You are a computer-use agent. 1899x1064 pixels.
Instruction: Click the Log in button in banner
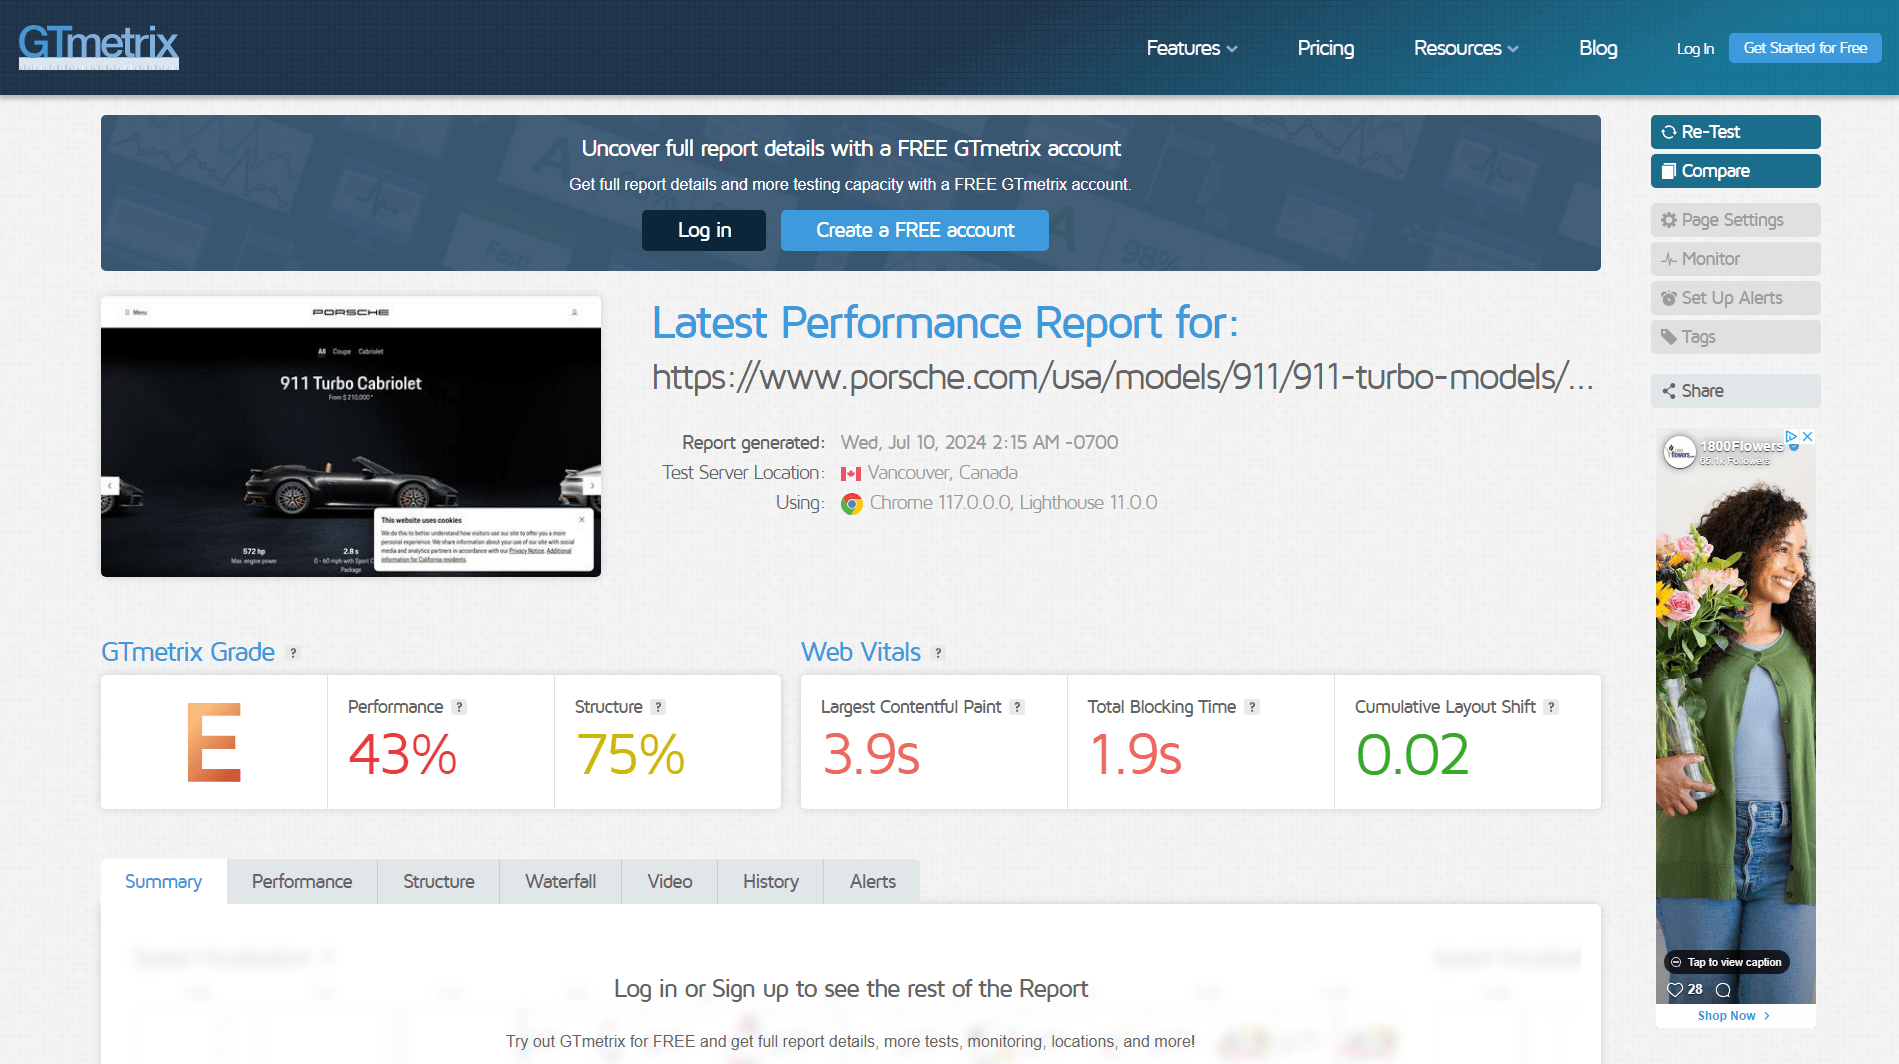(704, 230)
